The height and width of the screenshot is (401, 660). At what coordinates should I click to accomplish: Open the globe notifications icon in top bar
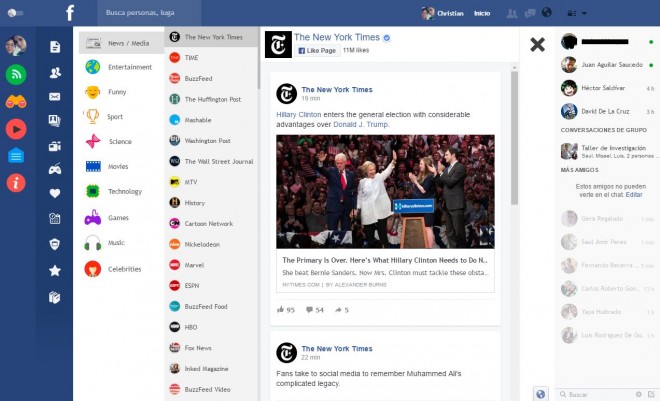pyautogui.click(x=545, y=13)
